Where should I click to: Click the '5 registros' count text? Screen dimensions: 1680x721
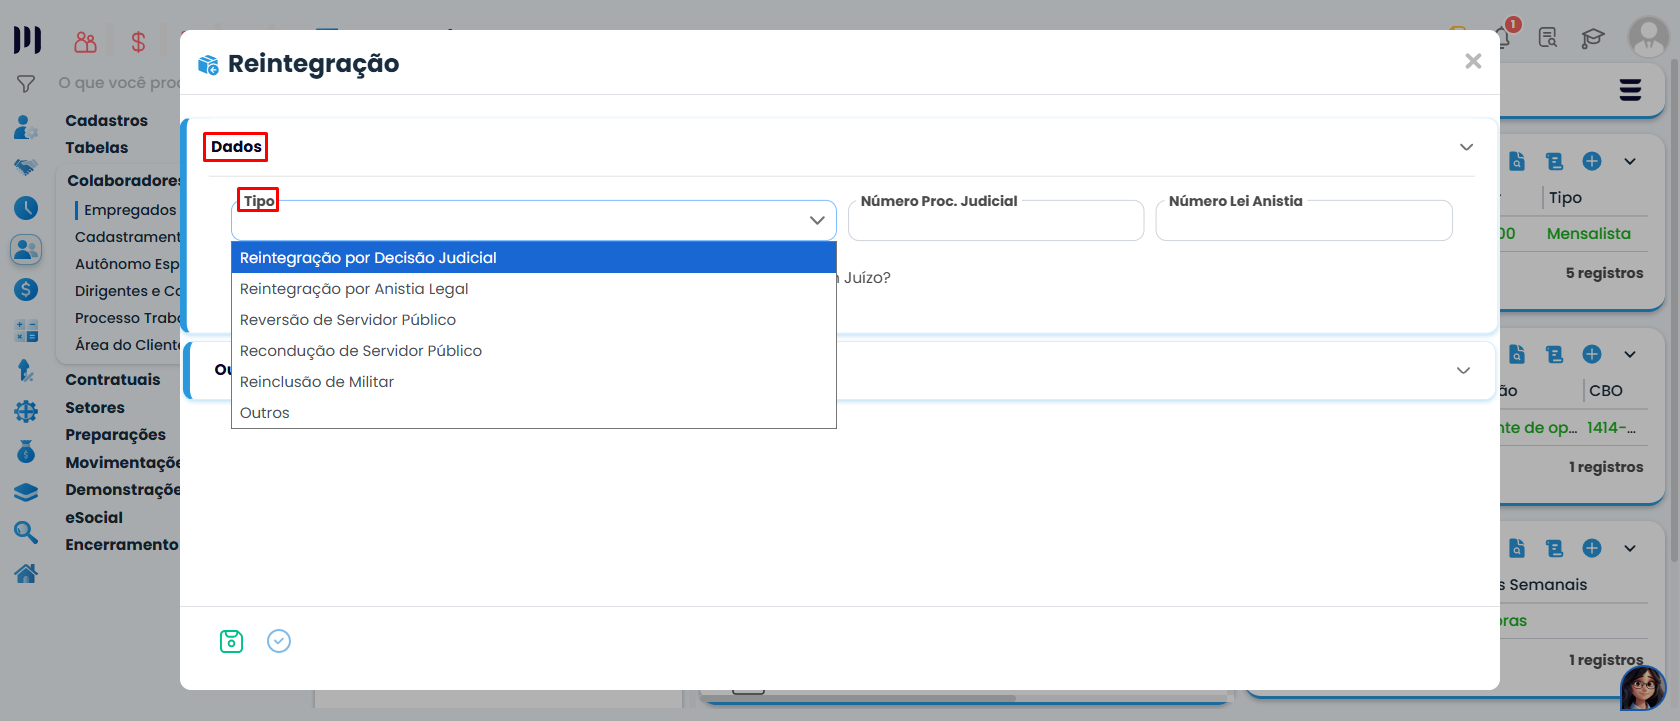coord(1604,273)
